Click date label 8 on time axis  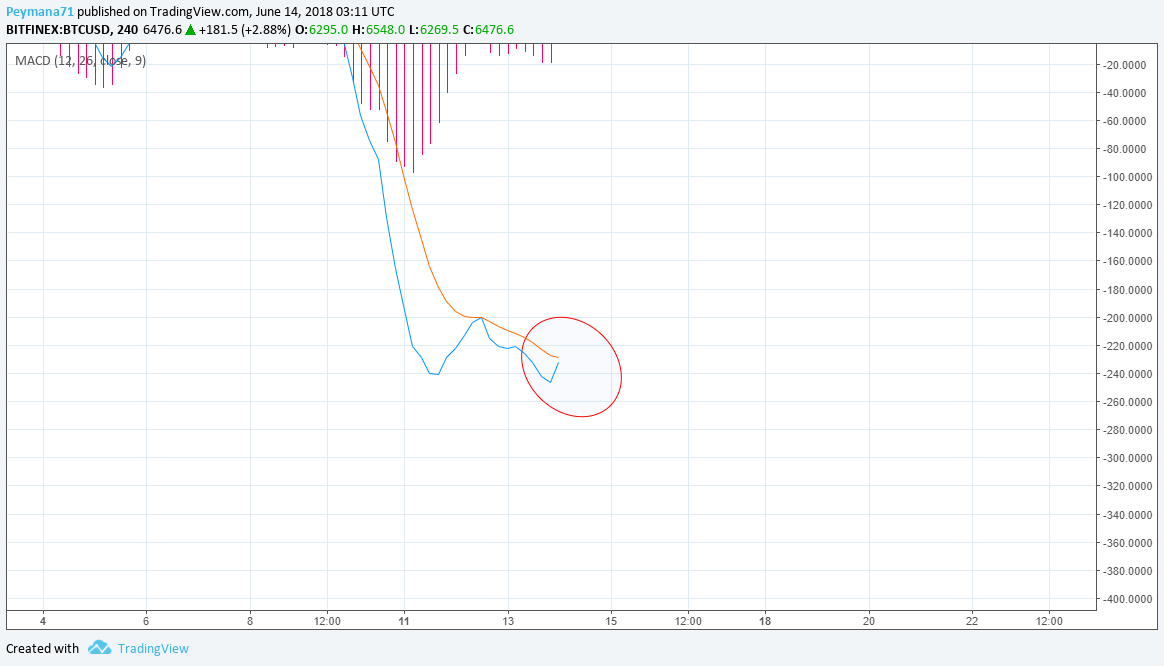click(249, 621)
